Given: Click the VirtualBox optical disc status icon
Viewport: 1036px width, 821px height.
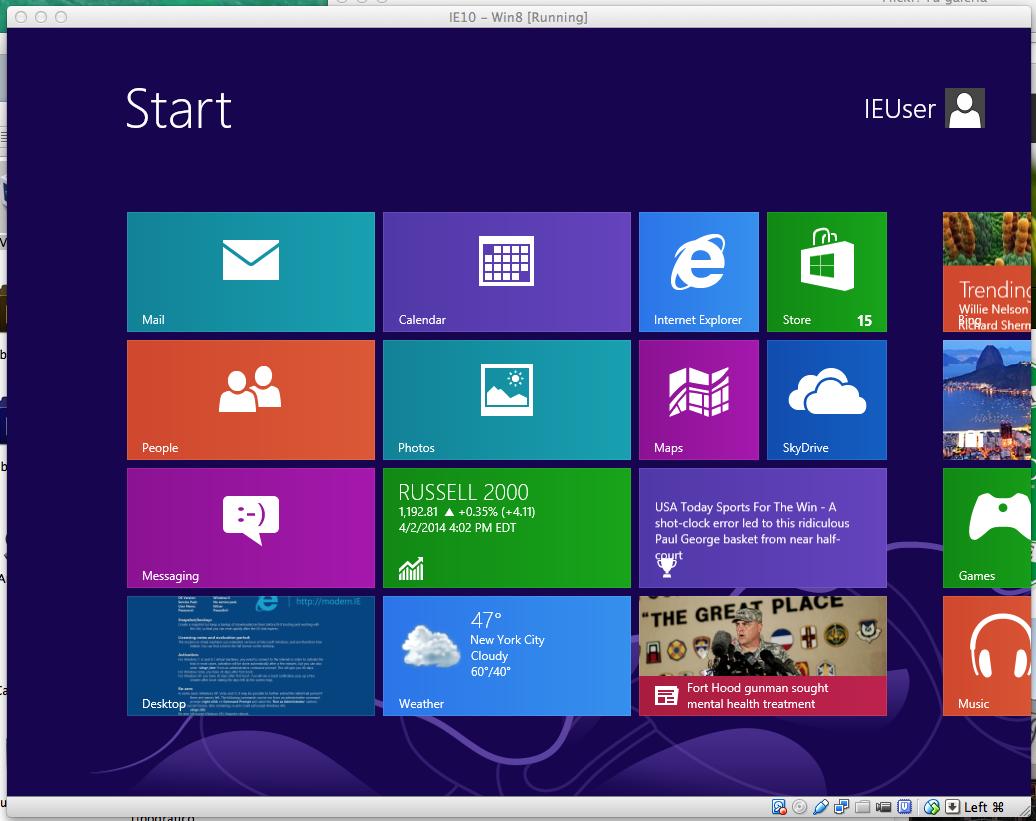Looking at the screenshot, I should point(799,807).
